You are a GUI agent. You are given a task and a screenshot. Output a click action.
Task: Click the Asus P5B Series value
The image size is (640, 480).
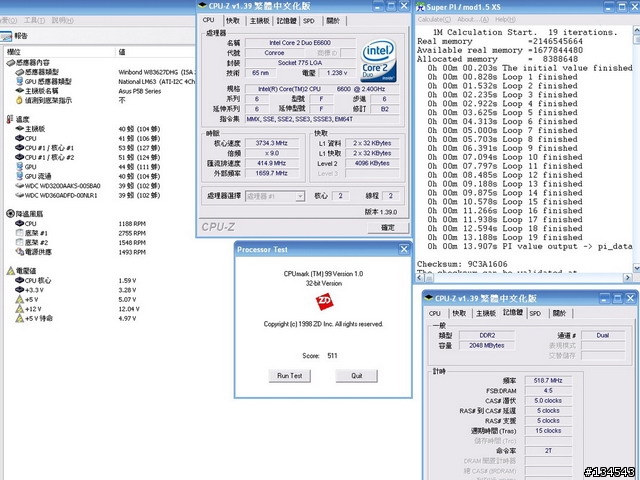pos(140,91)
